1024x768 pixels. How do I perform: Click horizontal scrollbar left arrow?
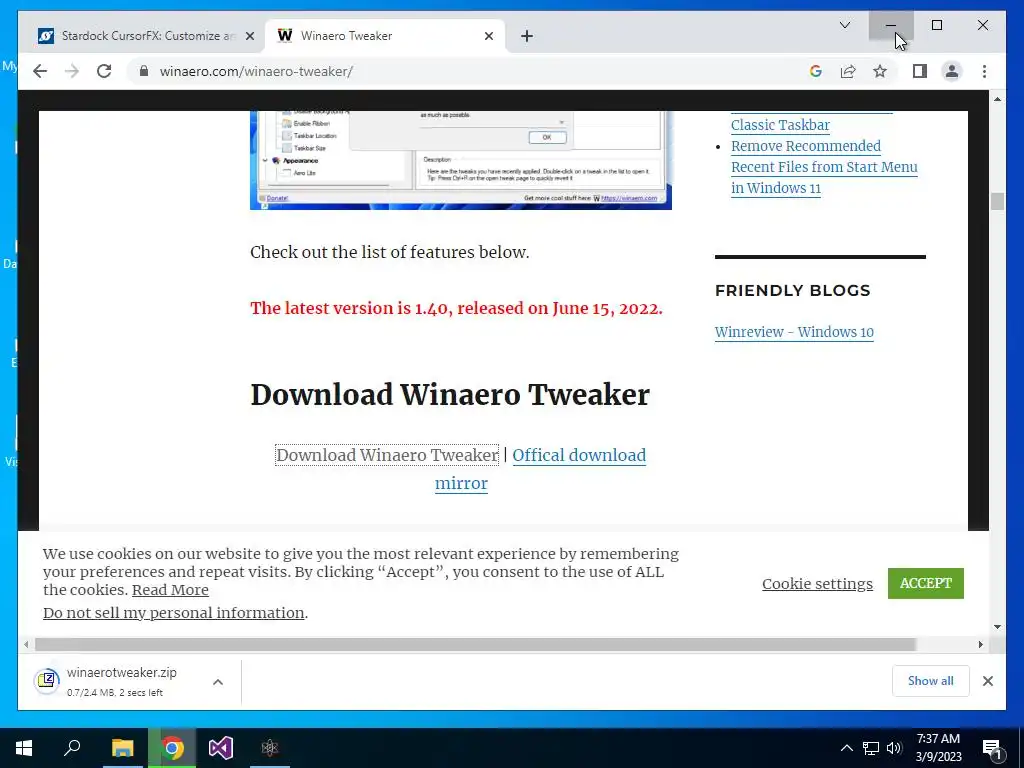(x=26, y=645)
